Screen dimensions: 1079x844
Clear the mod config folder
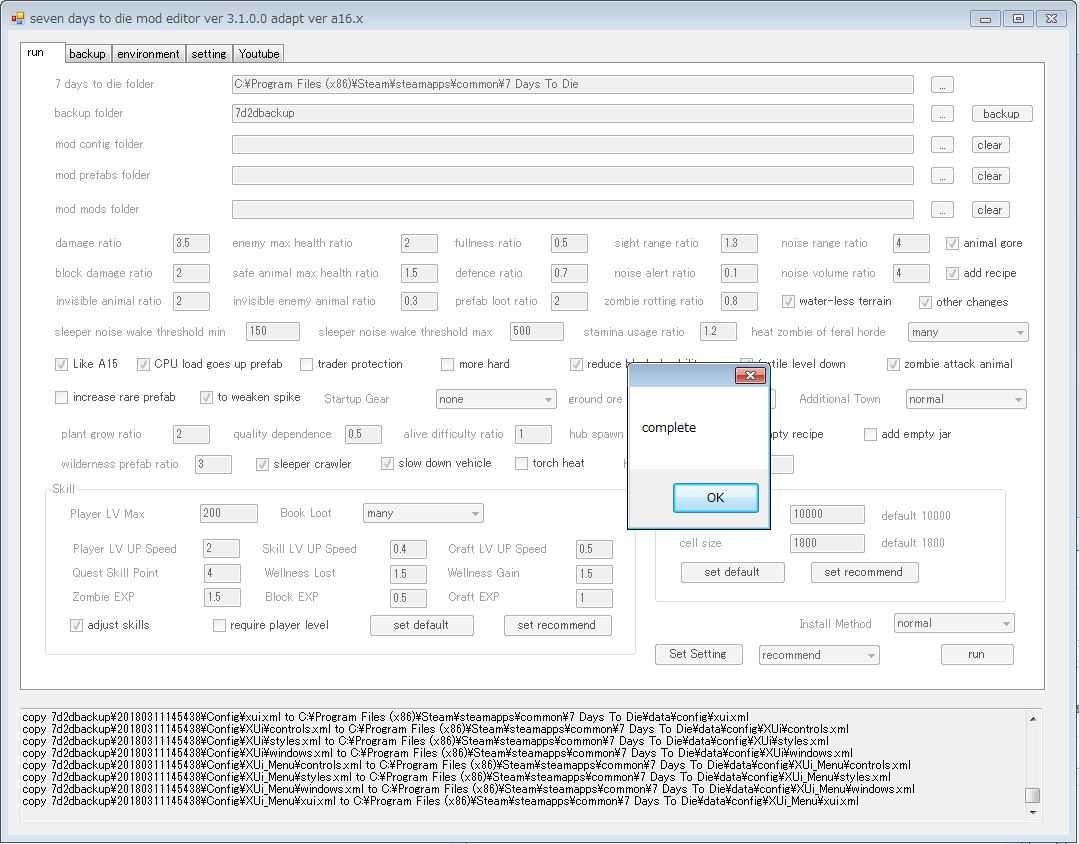990,145
